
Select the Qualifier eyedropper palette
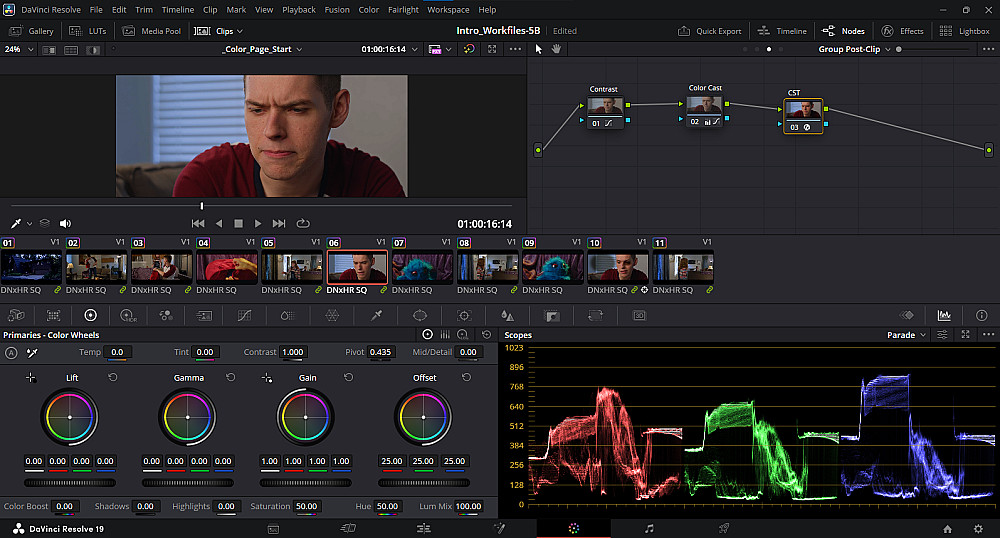377,315
